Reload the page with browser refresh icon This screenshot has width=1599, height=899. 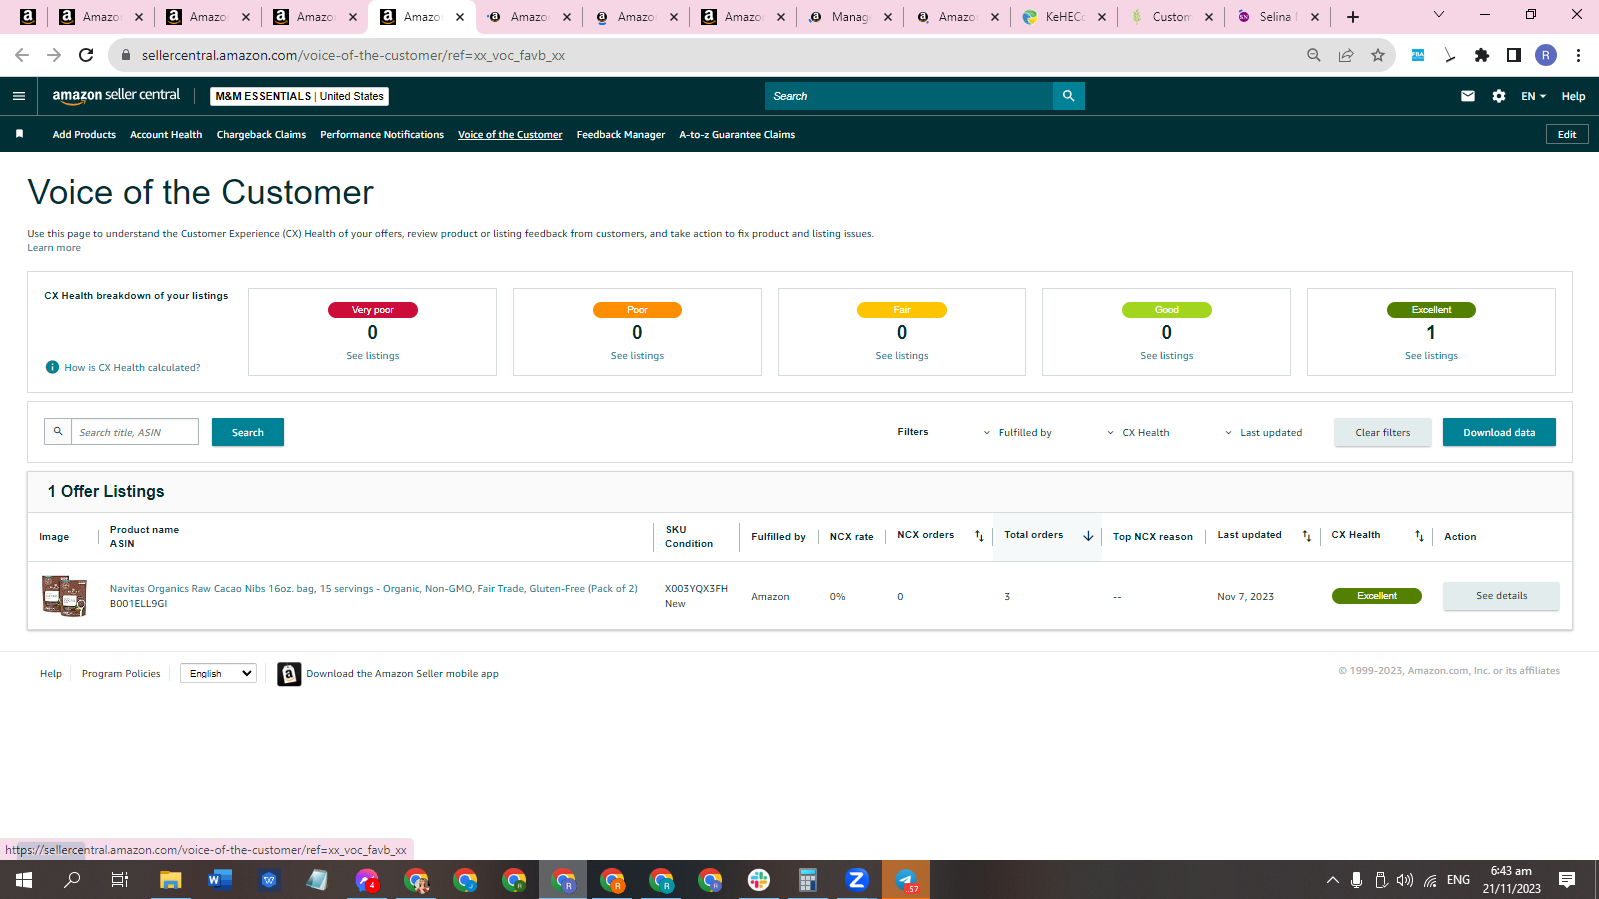tap(86, 55)
